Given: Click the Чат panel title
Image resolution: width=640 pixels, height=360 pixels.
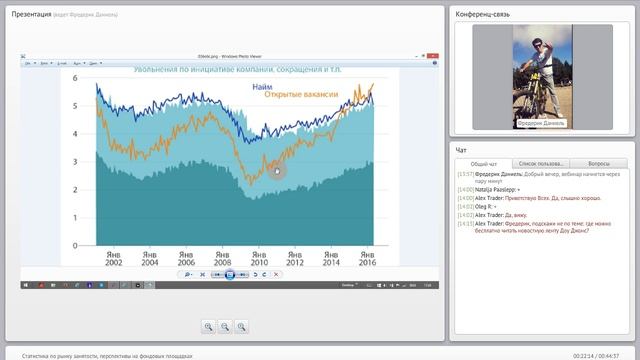Looking at the screenshot, I should point(461,150).
